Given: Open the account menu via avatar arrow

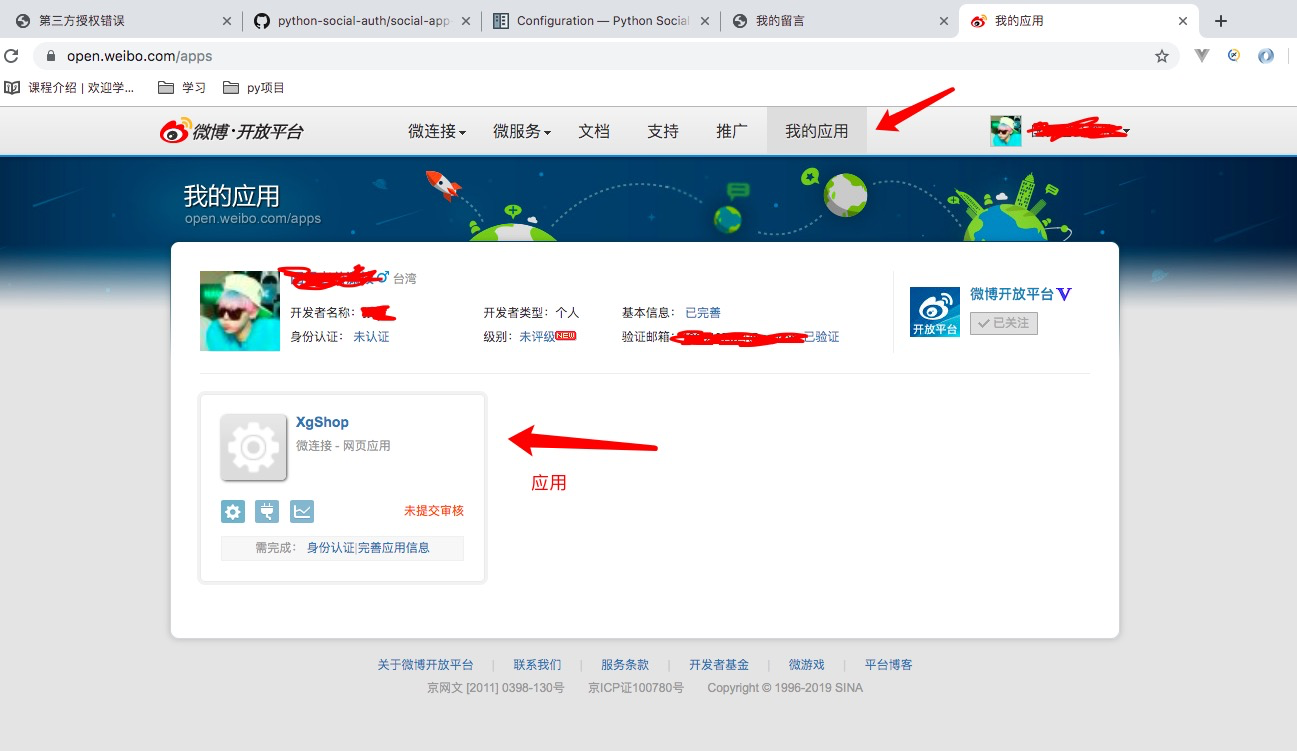Looking at the screenshot, I should click(x=1126, y=130).
